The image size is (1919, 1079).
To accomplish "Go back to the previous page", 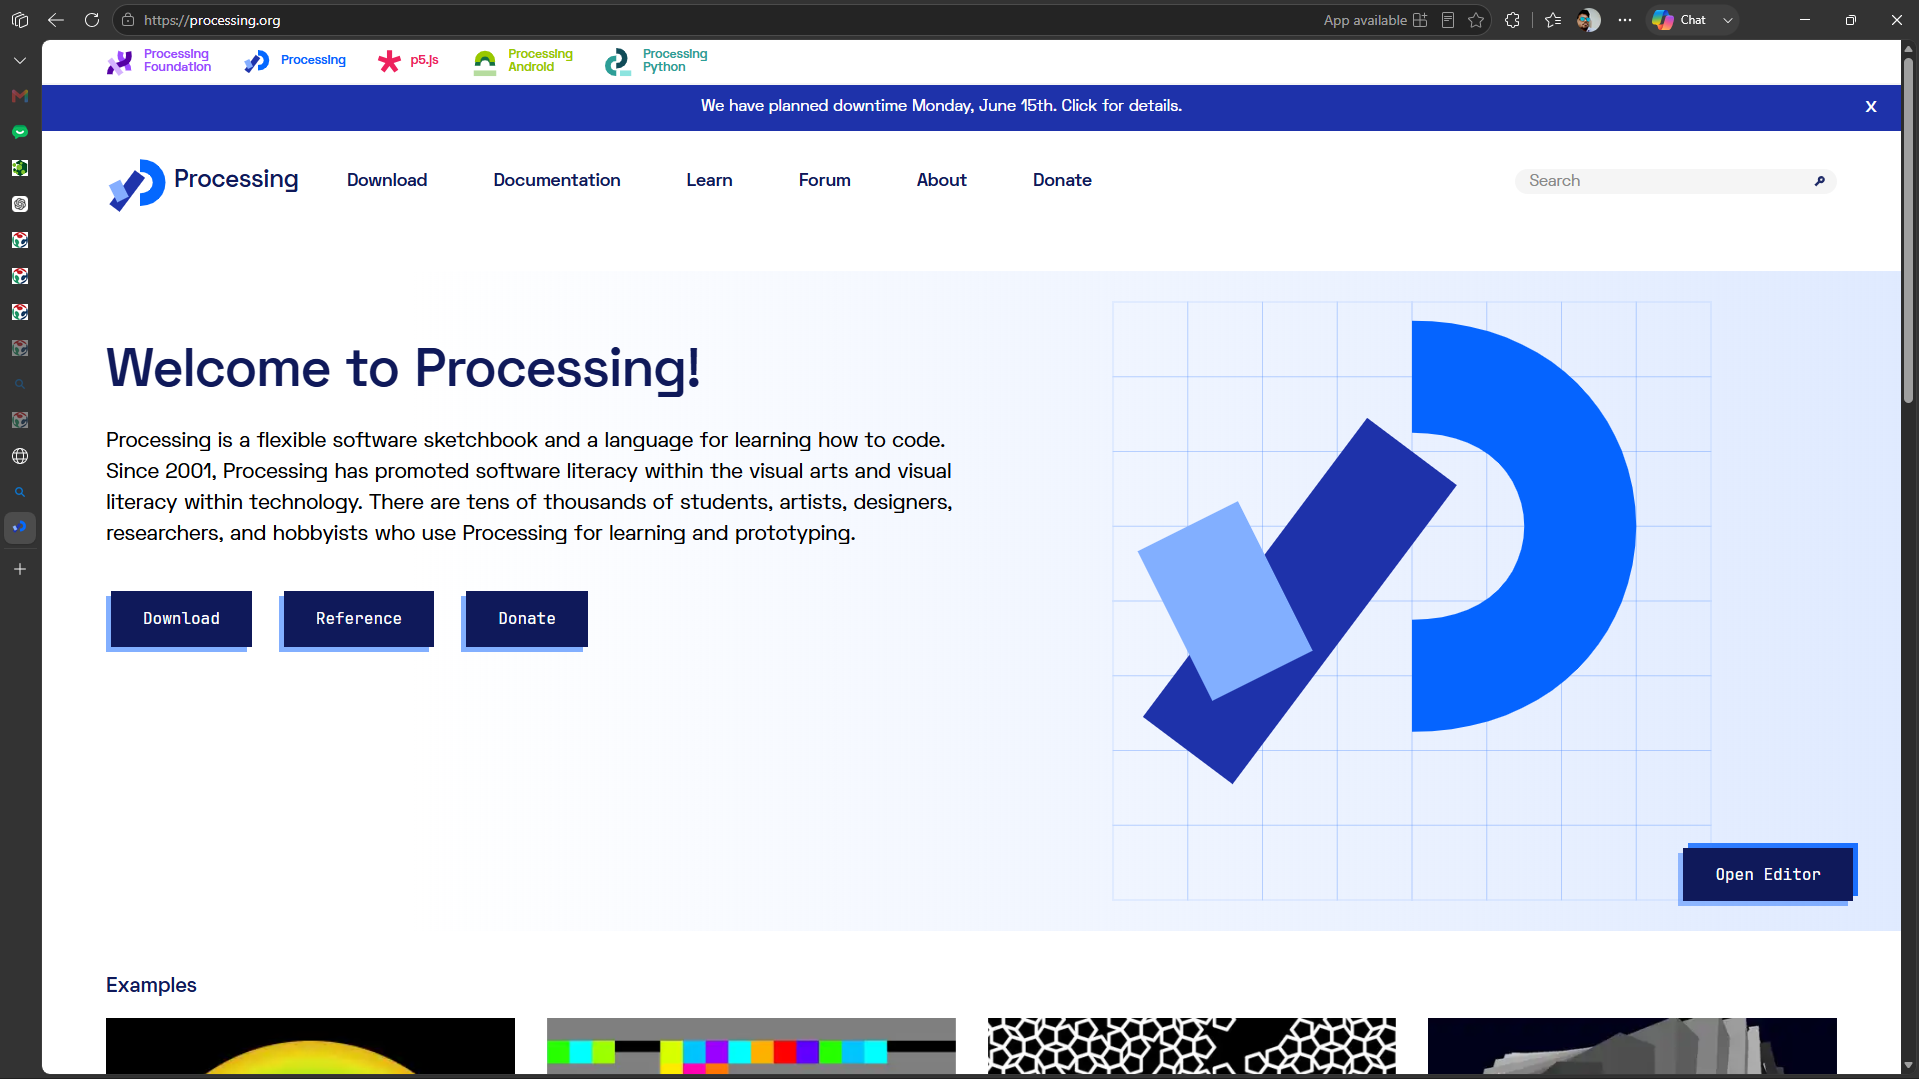I will point(56,20).
